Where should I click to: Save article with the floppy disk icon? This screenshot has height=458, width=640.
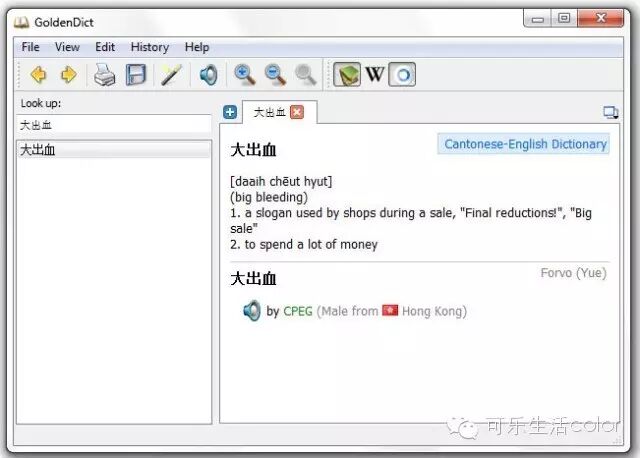136,75
